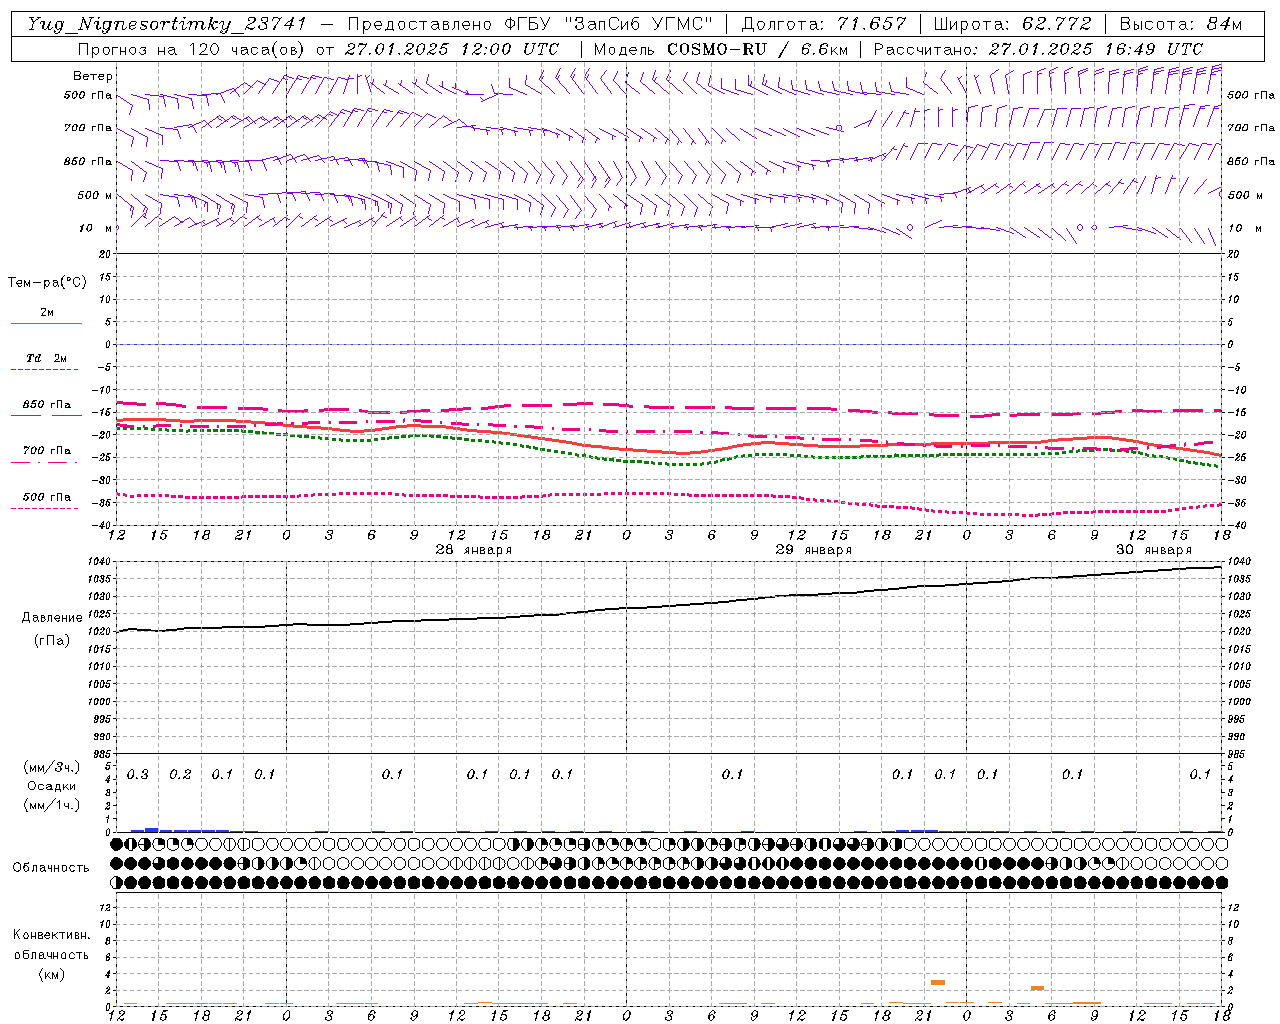Click the Давление pressure panel label
The height and width of the screenshot is (1024, 1280).
[52, 618]
